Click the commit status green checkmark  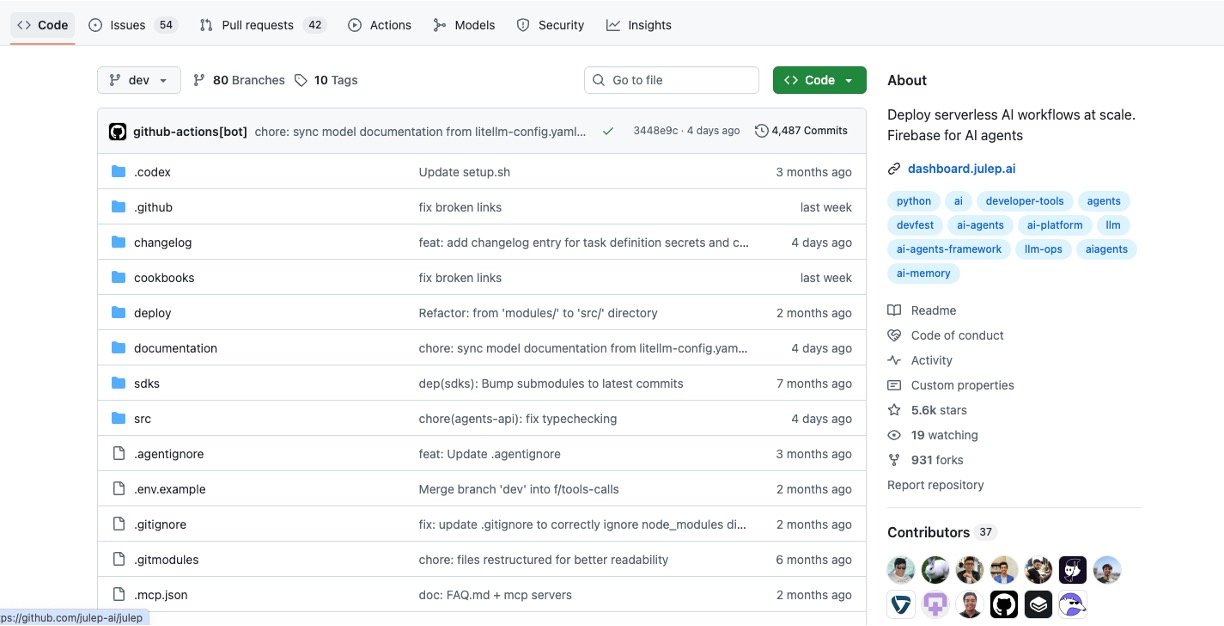[x=608, y=131]
